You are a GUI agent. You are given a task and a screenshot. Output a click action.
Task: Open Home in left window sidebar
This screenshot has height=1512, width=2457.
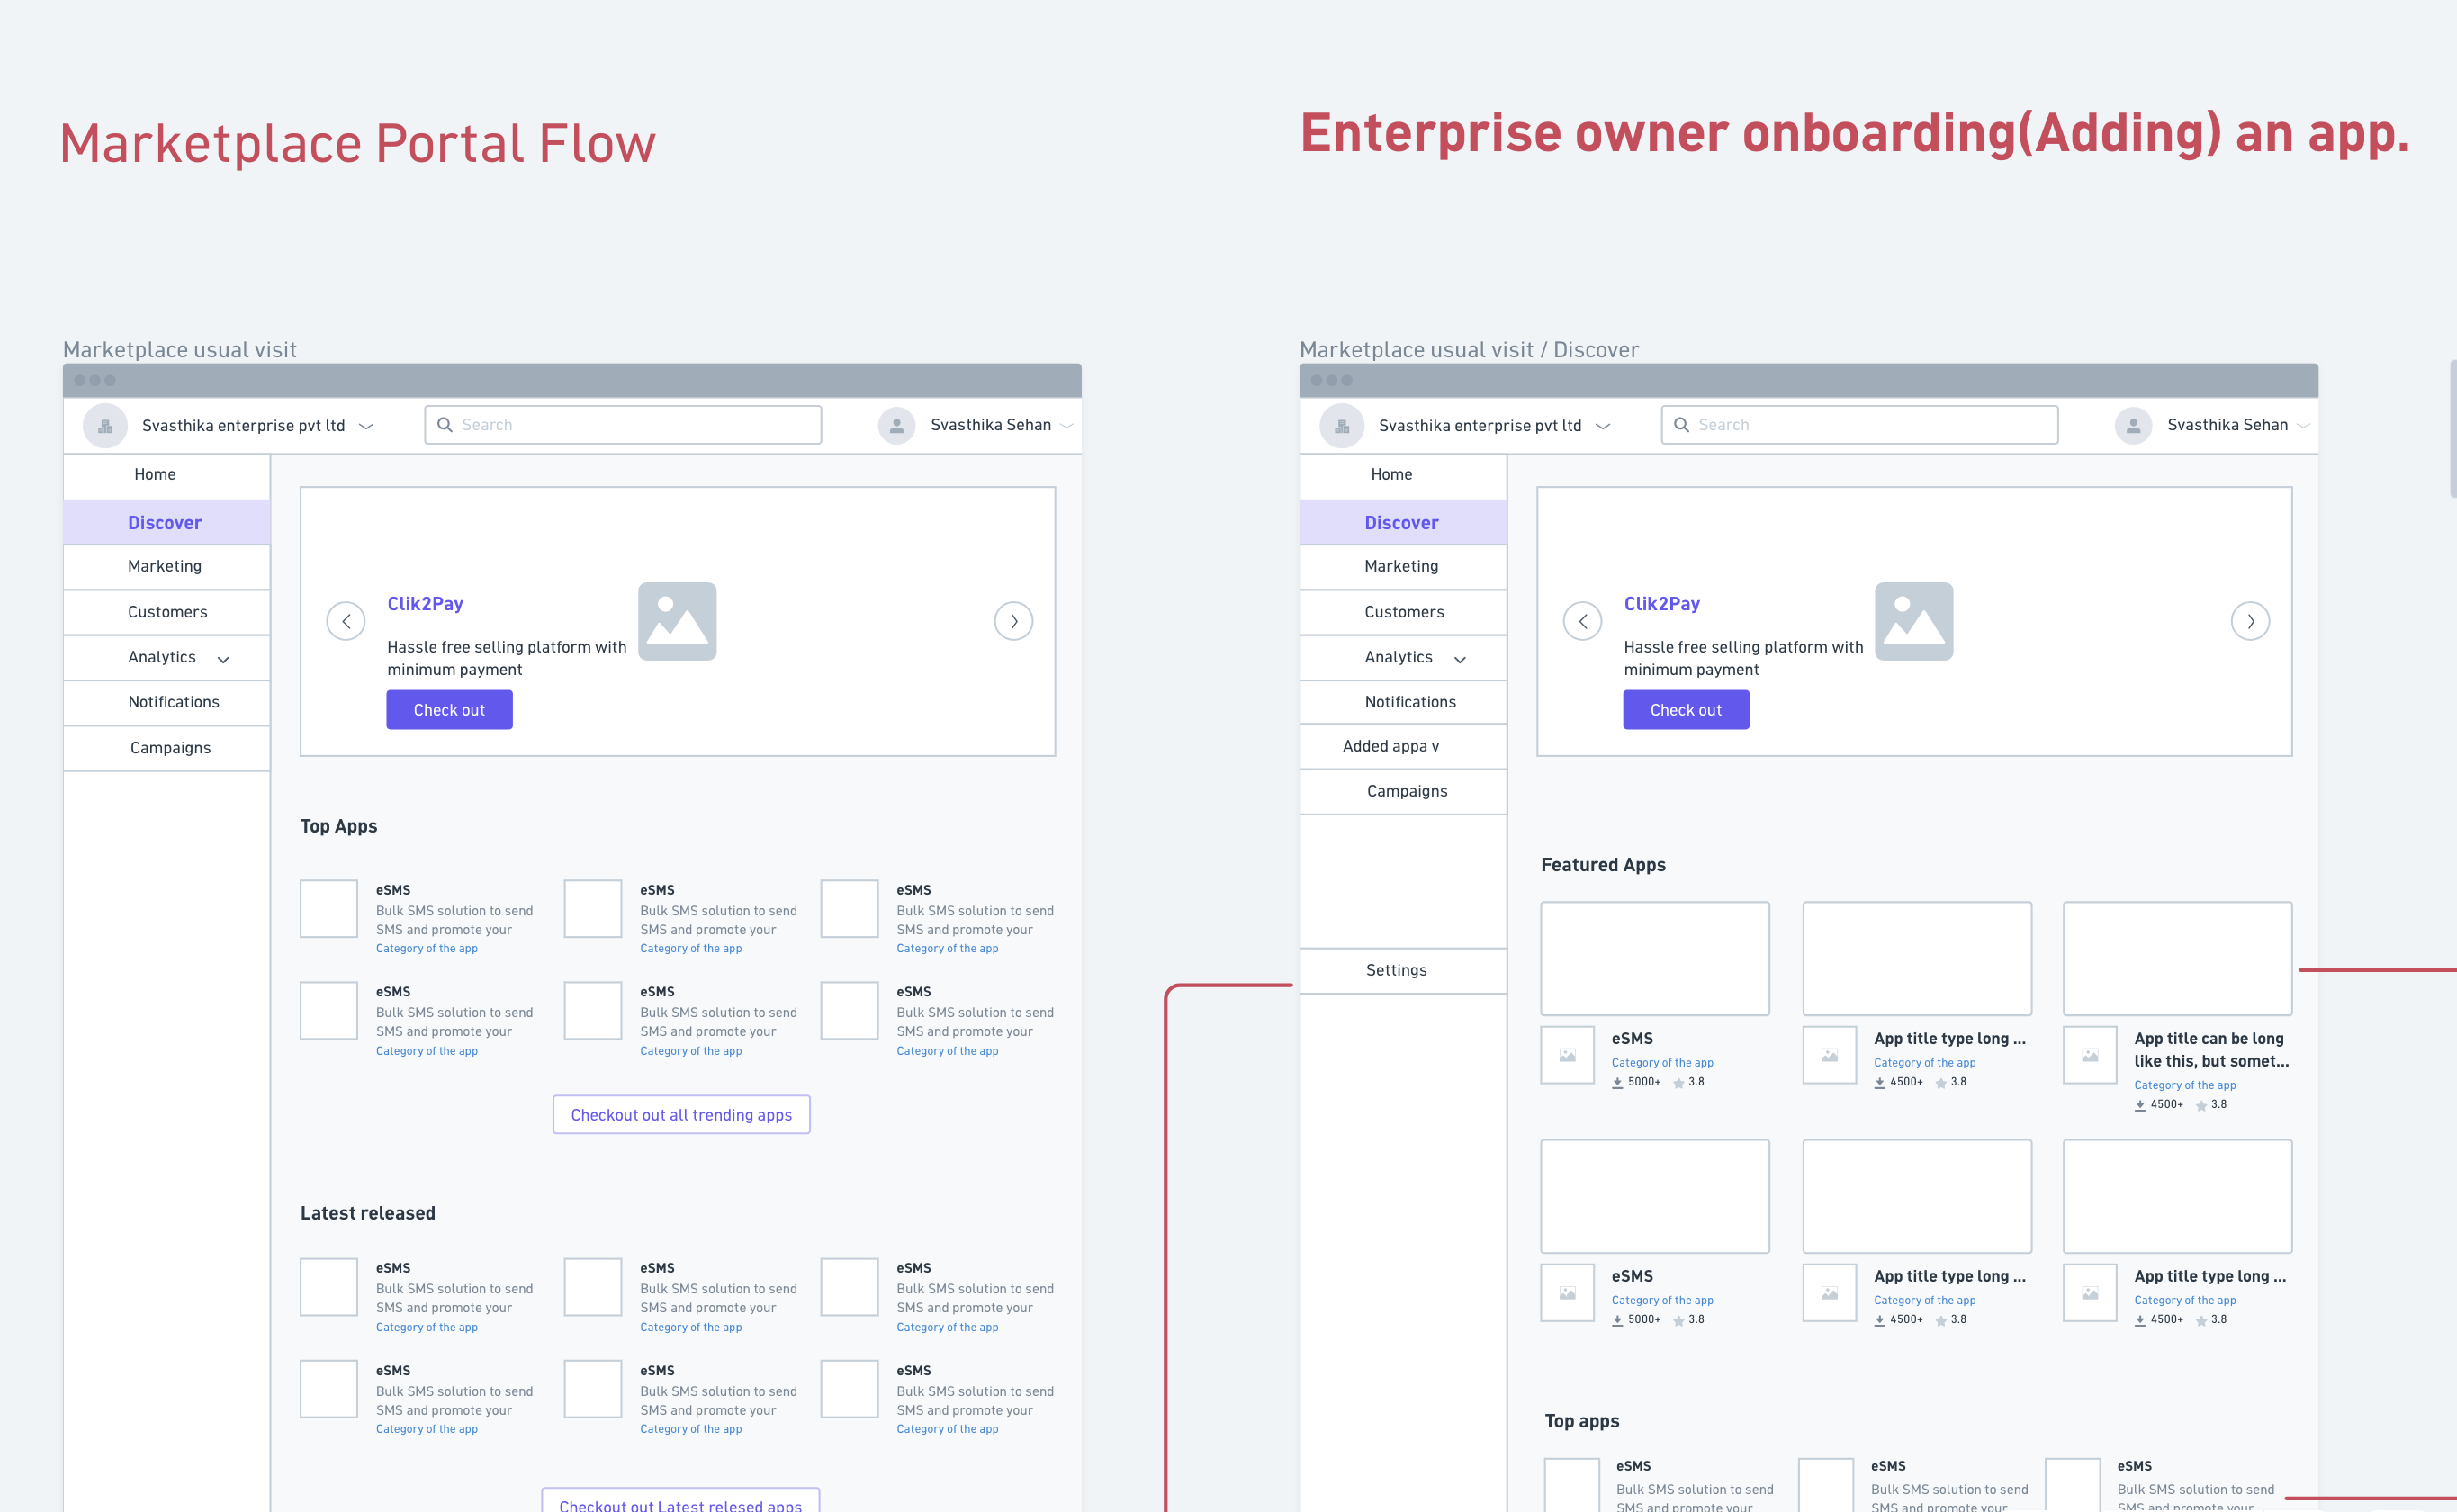166,475
